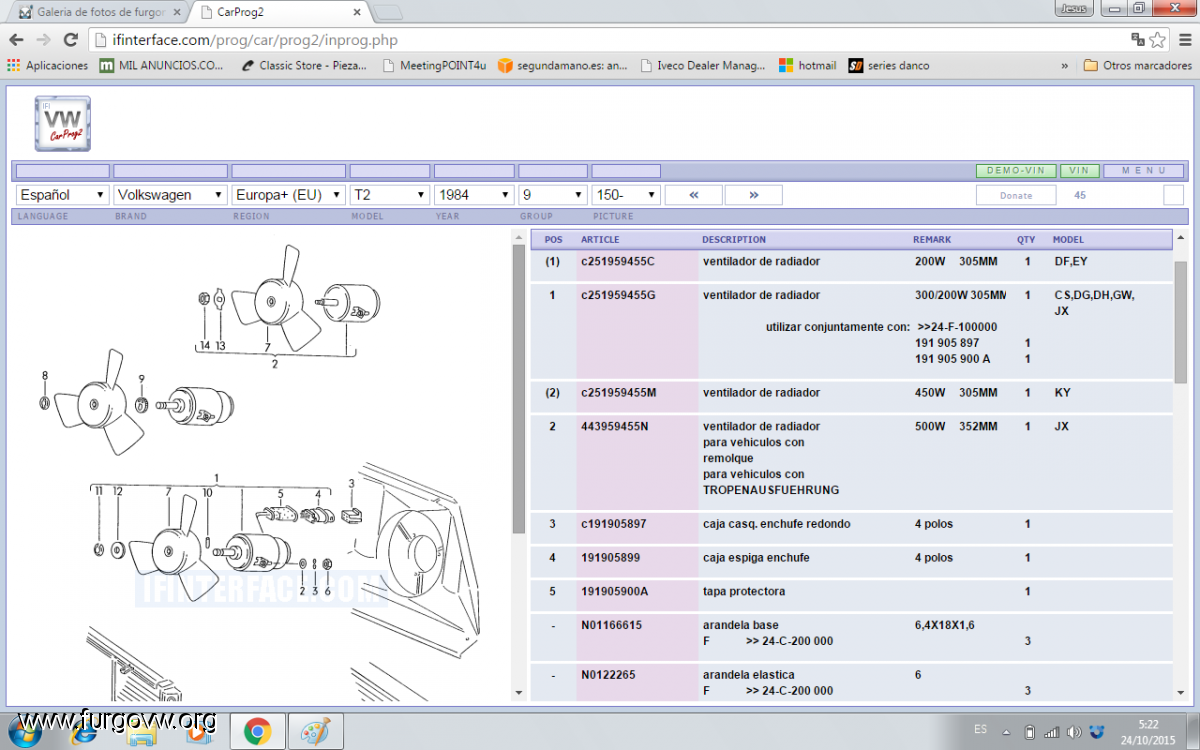Screen dimensions: 1200x750
Task: Select article c251959455G
Action: pyautogui.click(x=618, y=295)
